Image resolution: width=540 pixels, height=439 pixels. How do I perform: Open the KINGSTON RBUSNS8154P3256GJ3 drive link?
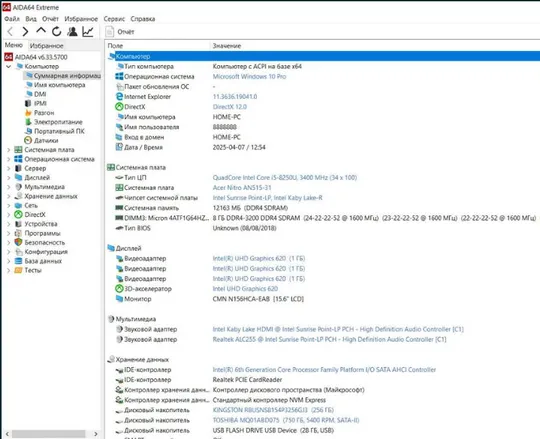point(273,410)
